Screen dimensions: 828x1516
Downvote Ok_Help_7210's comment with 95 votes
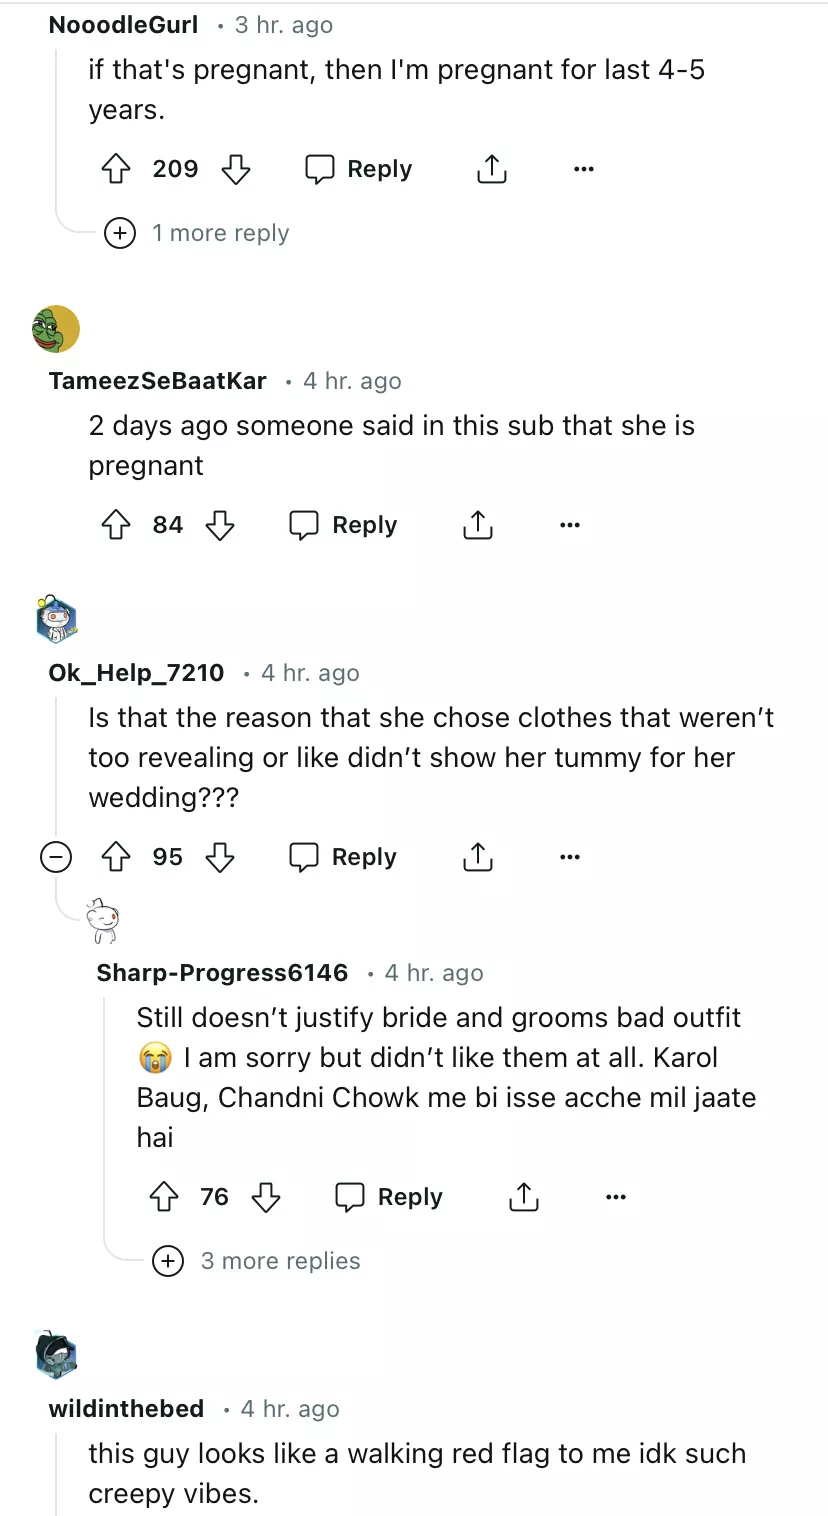pyautogui.click(x=220, y=857)
